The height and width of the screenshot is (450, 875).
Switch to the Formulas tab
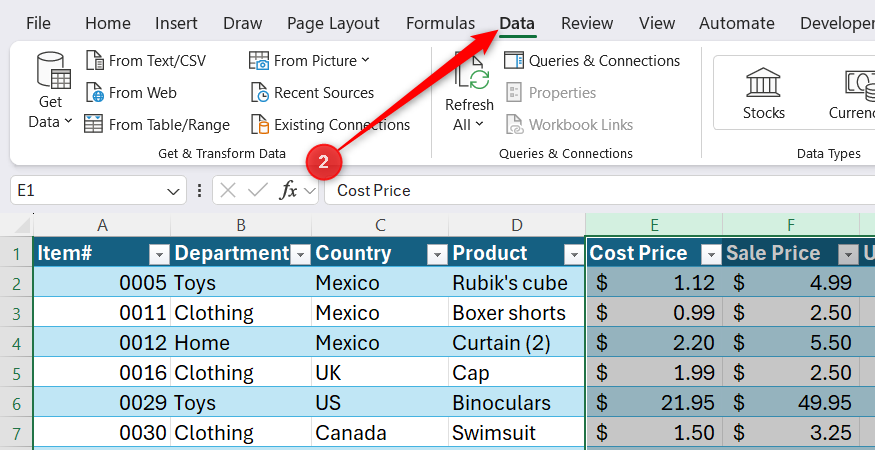tap(440, 23)
